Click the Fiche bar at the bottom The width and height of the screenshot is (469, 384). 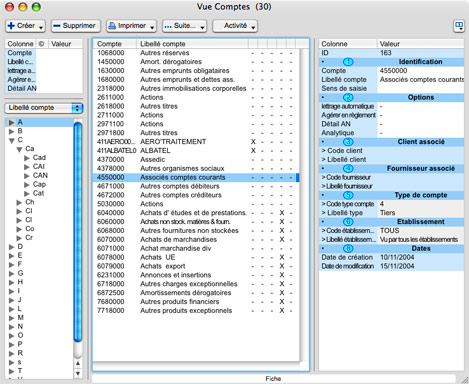(273, 379)
